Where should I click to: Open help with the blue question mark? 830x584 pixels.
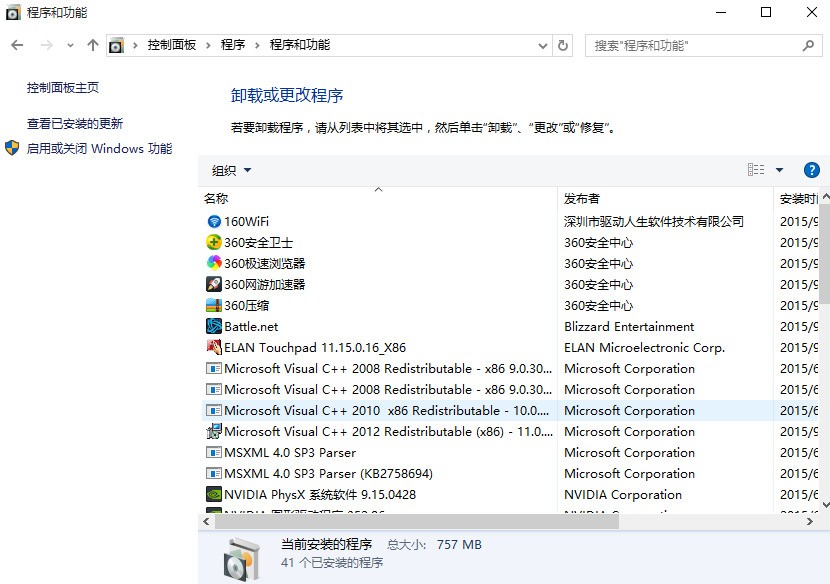(811, 170)
